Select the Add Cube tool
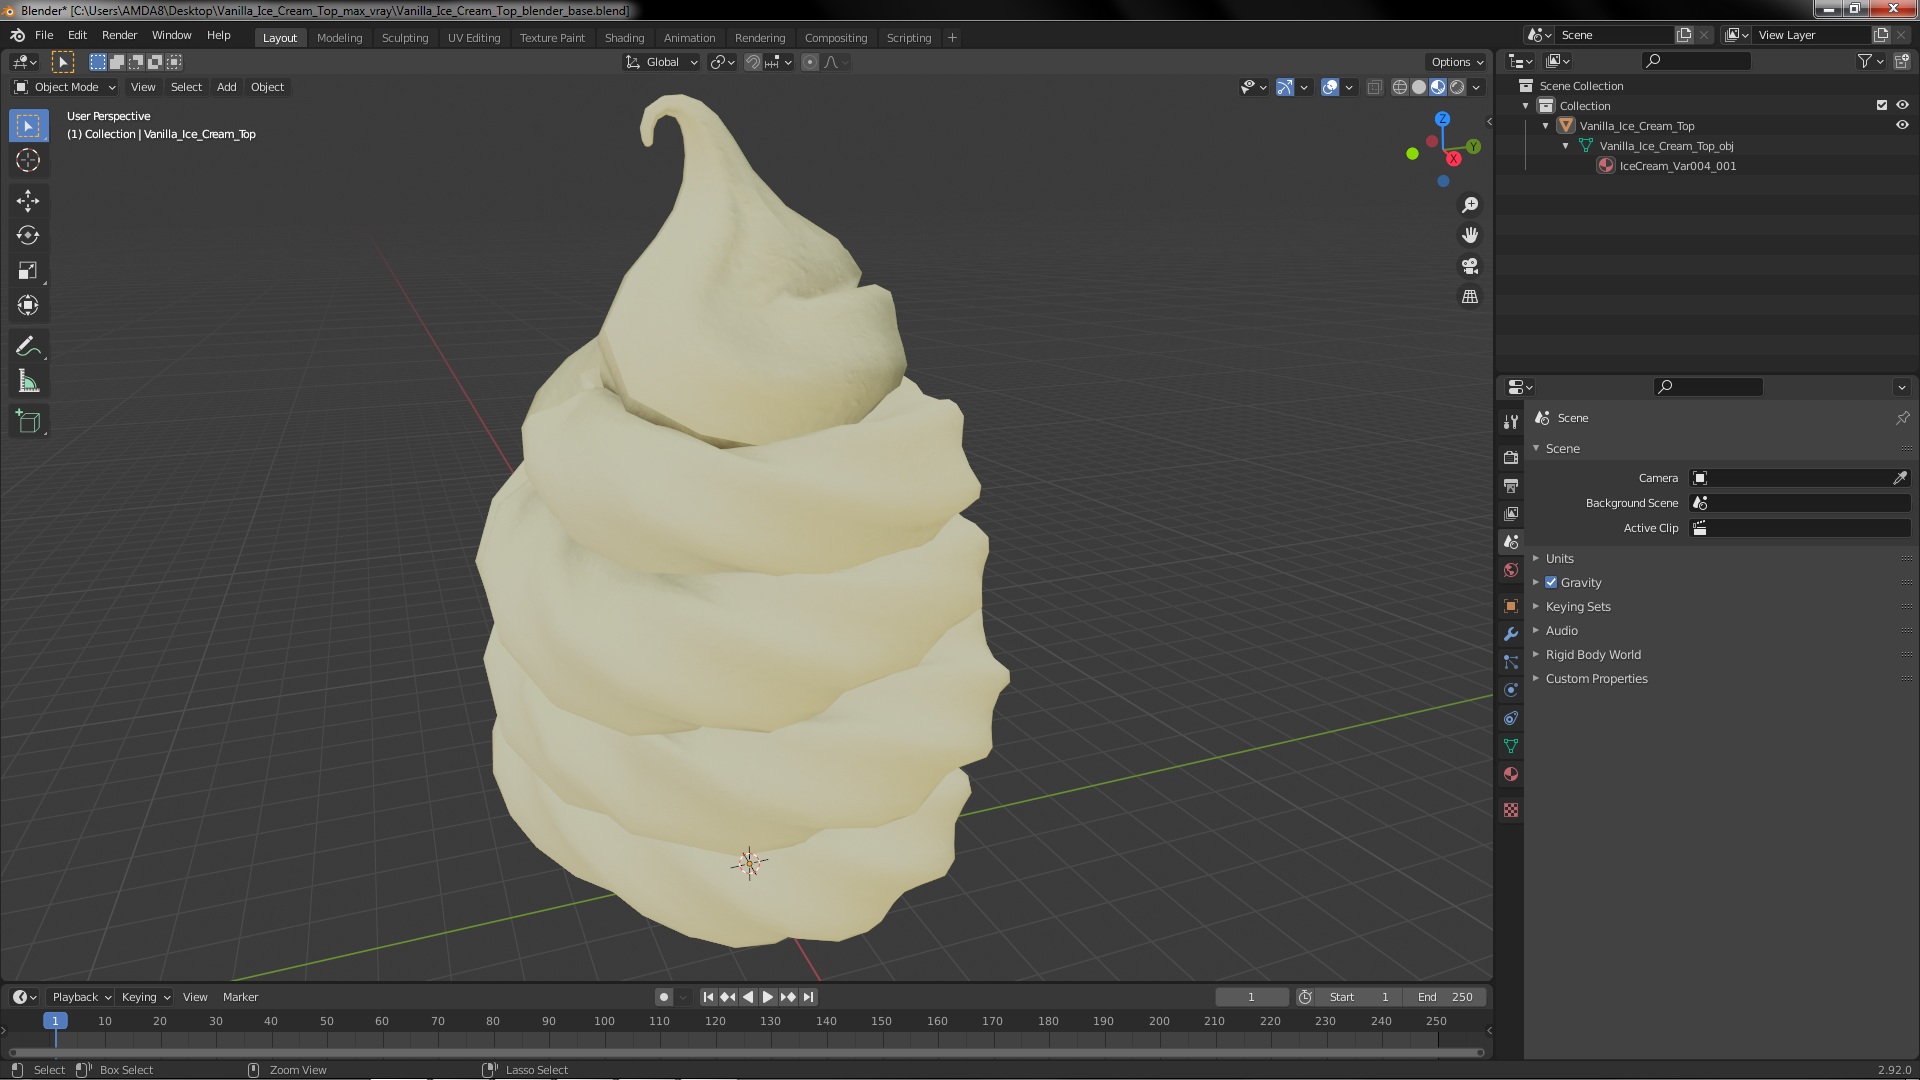 [28, 422]
